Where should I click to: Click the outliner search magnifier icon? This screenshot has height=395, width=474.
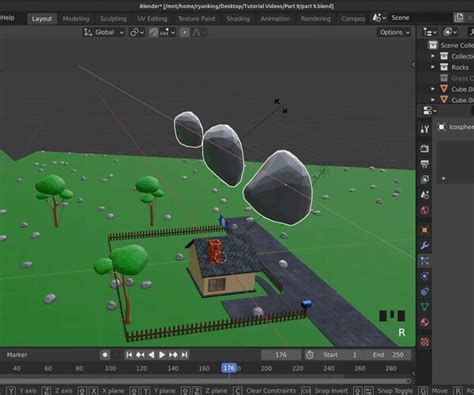click(471, 32)
